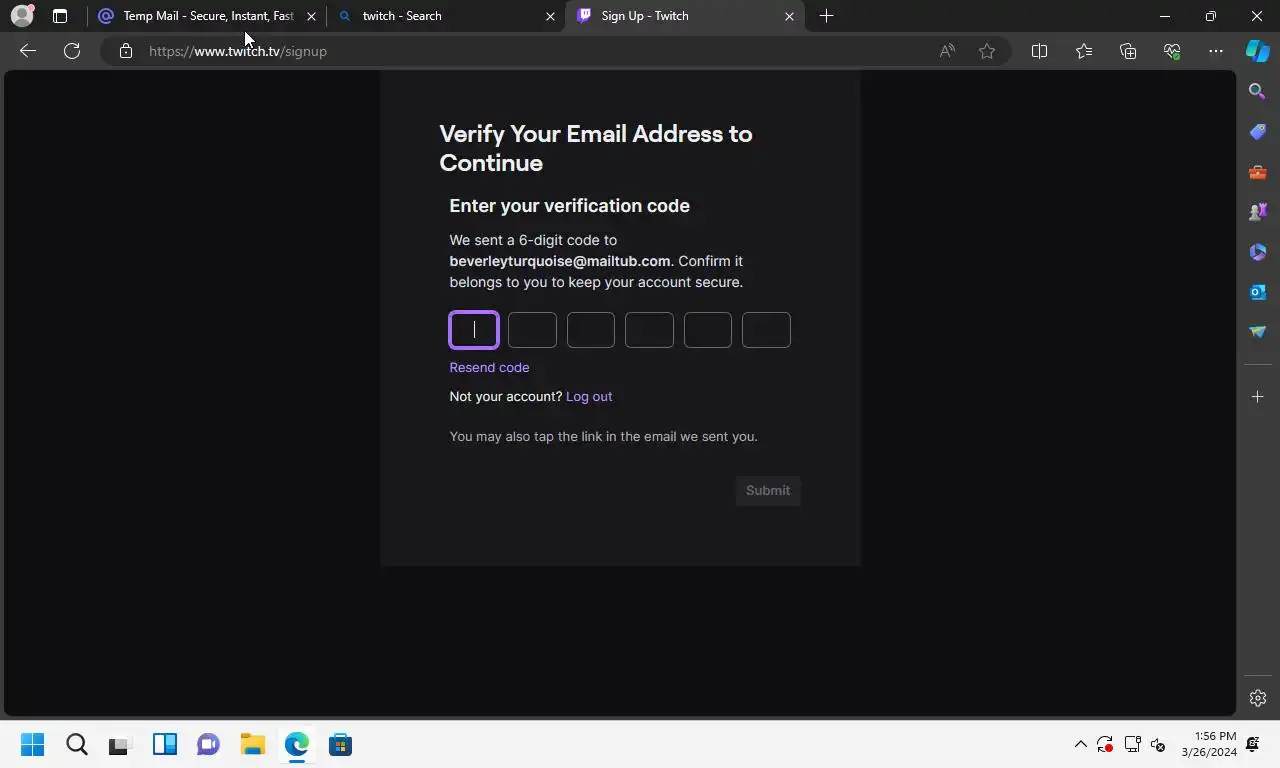
Task: Open sidebar settings gear
Action: 1258,698
